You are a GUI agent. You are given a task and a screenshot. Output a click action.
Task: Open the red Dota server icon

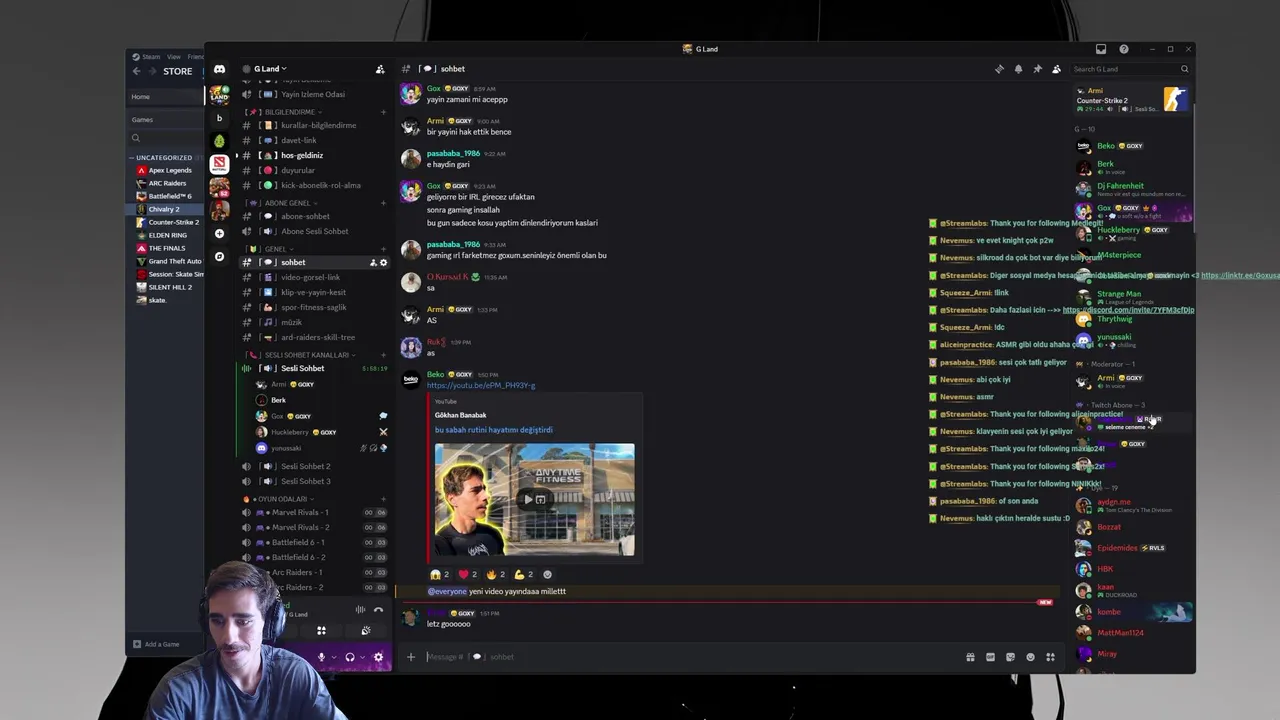[219, 163]
